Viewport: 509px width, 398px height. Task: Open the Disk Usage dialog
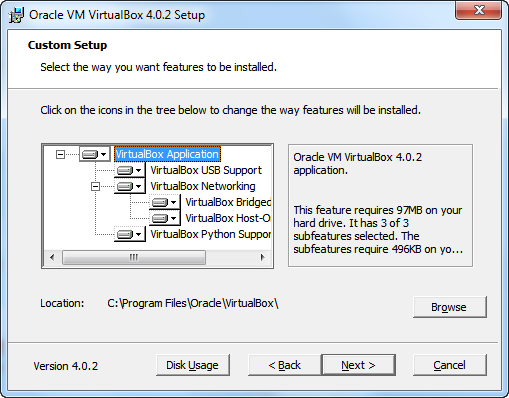tap(193, 365)
